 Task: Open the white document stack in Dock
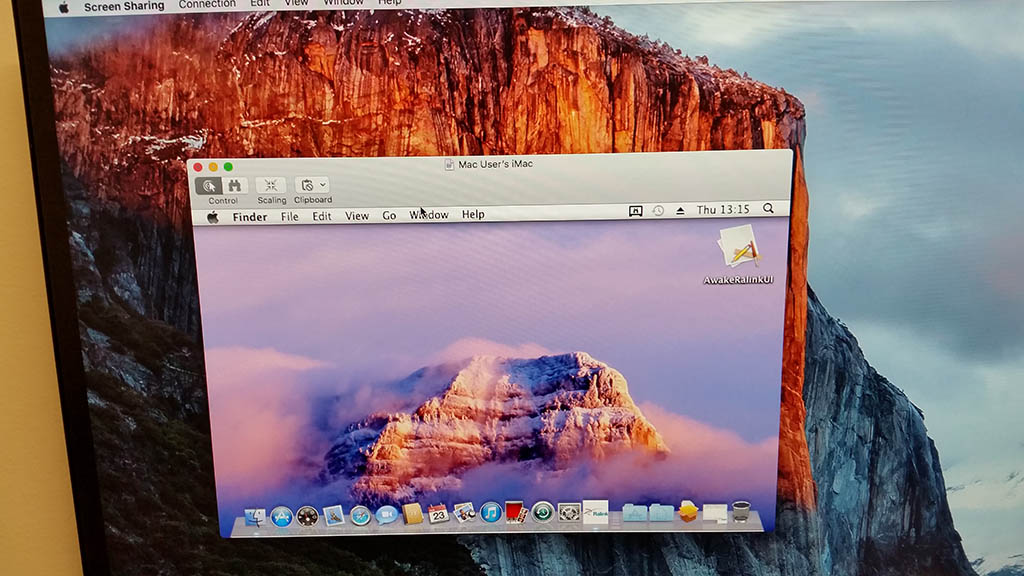(714, 512)
